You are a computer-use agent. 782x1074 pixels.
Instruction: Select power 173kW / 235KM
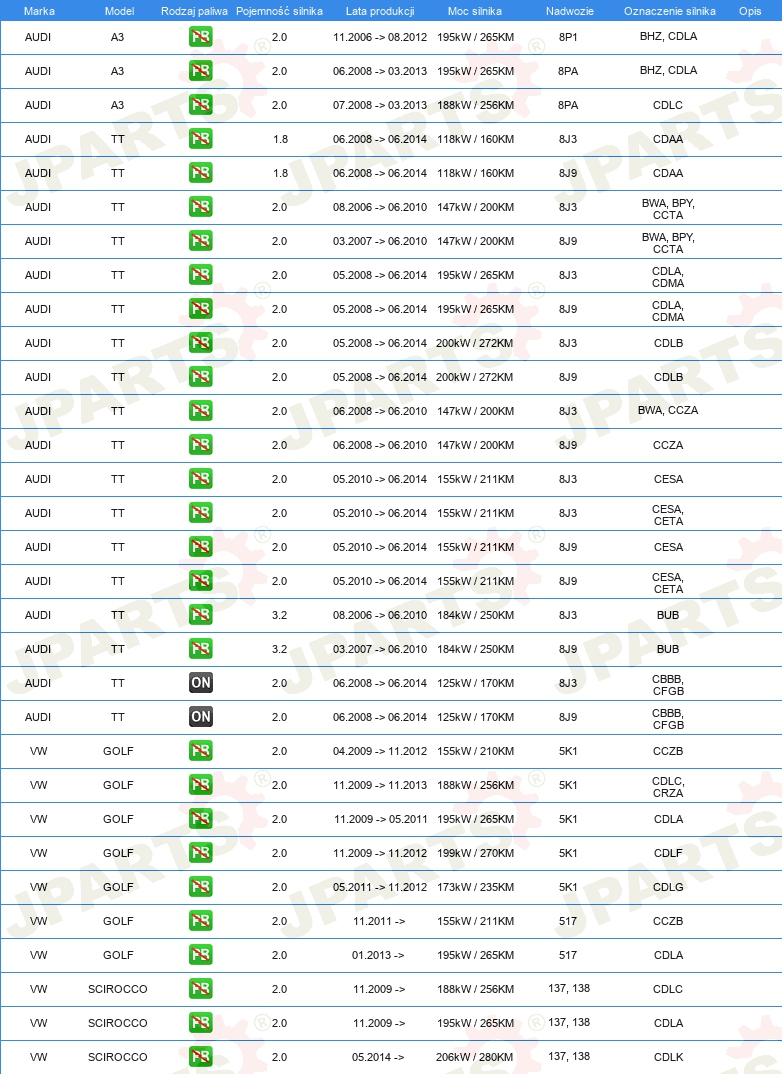click(475, 887)
